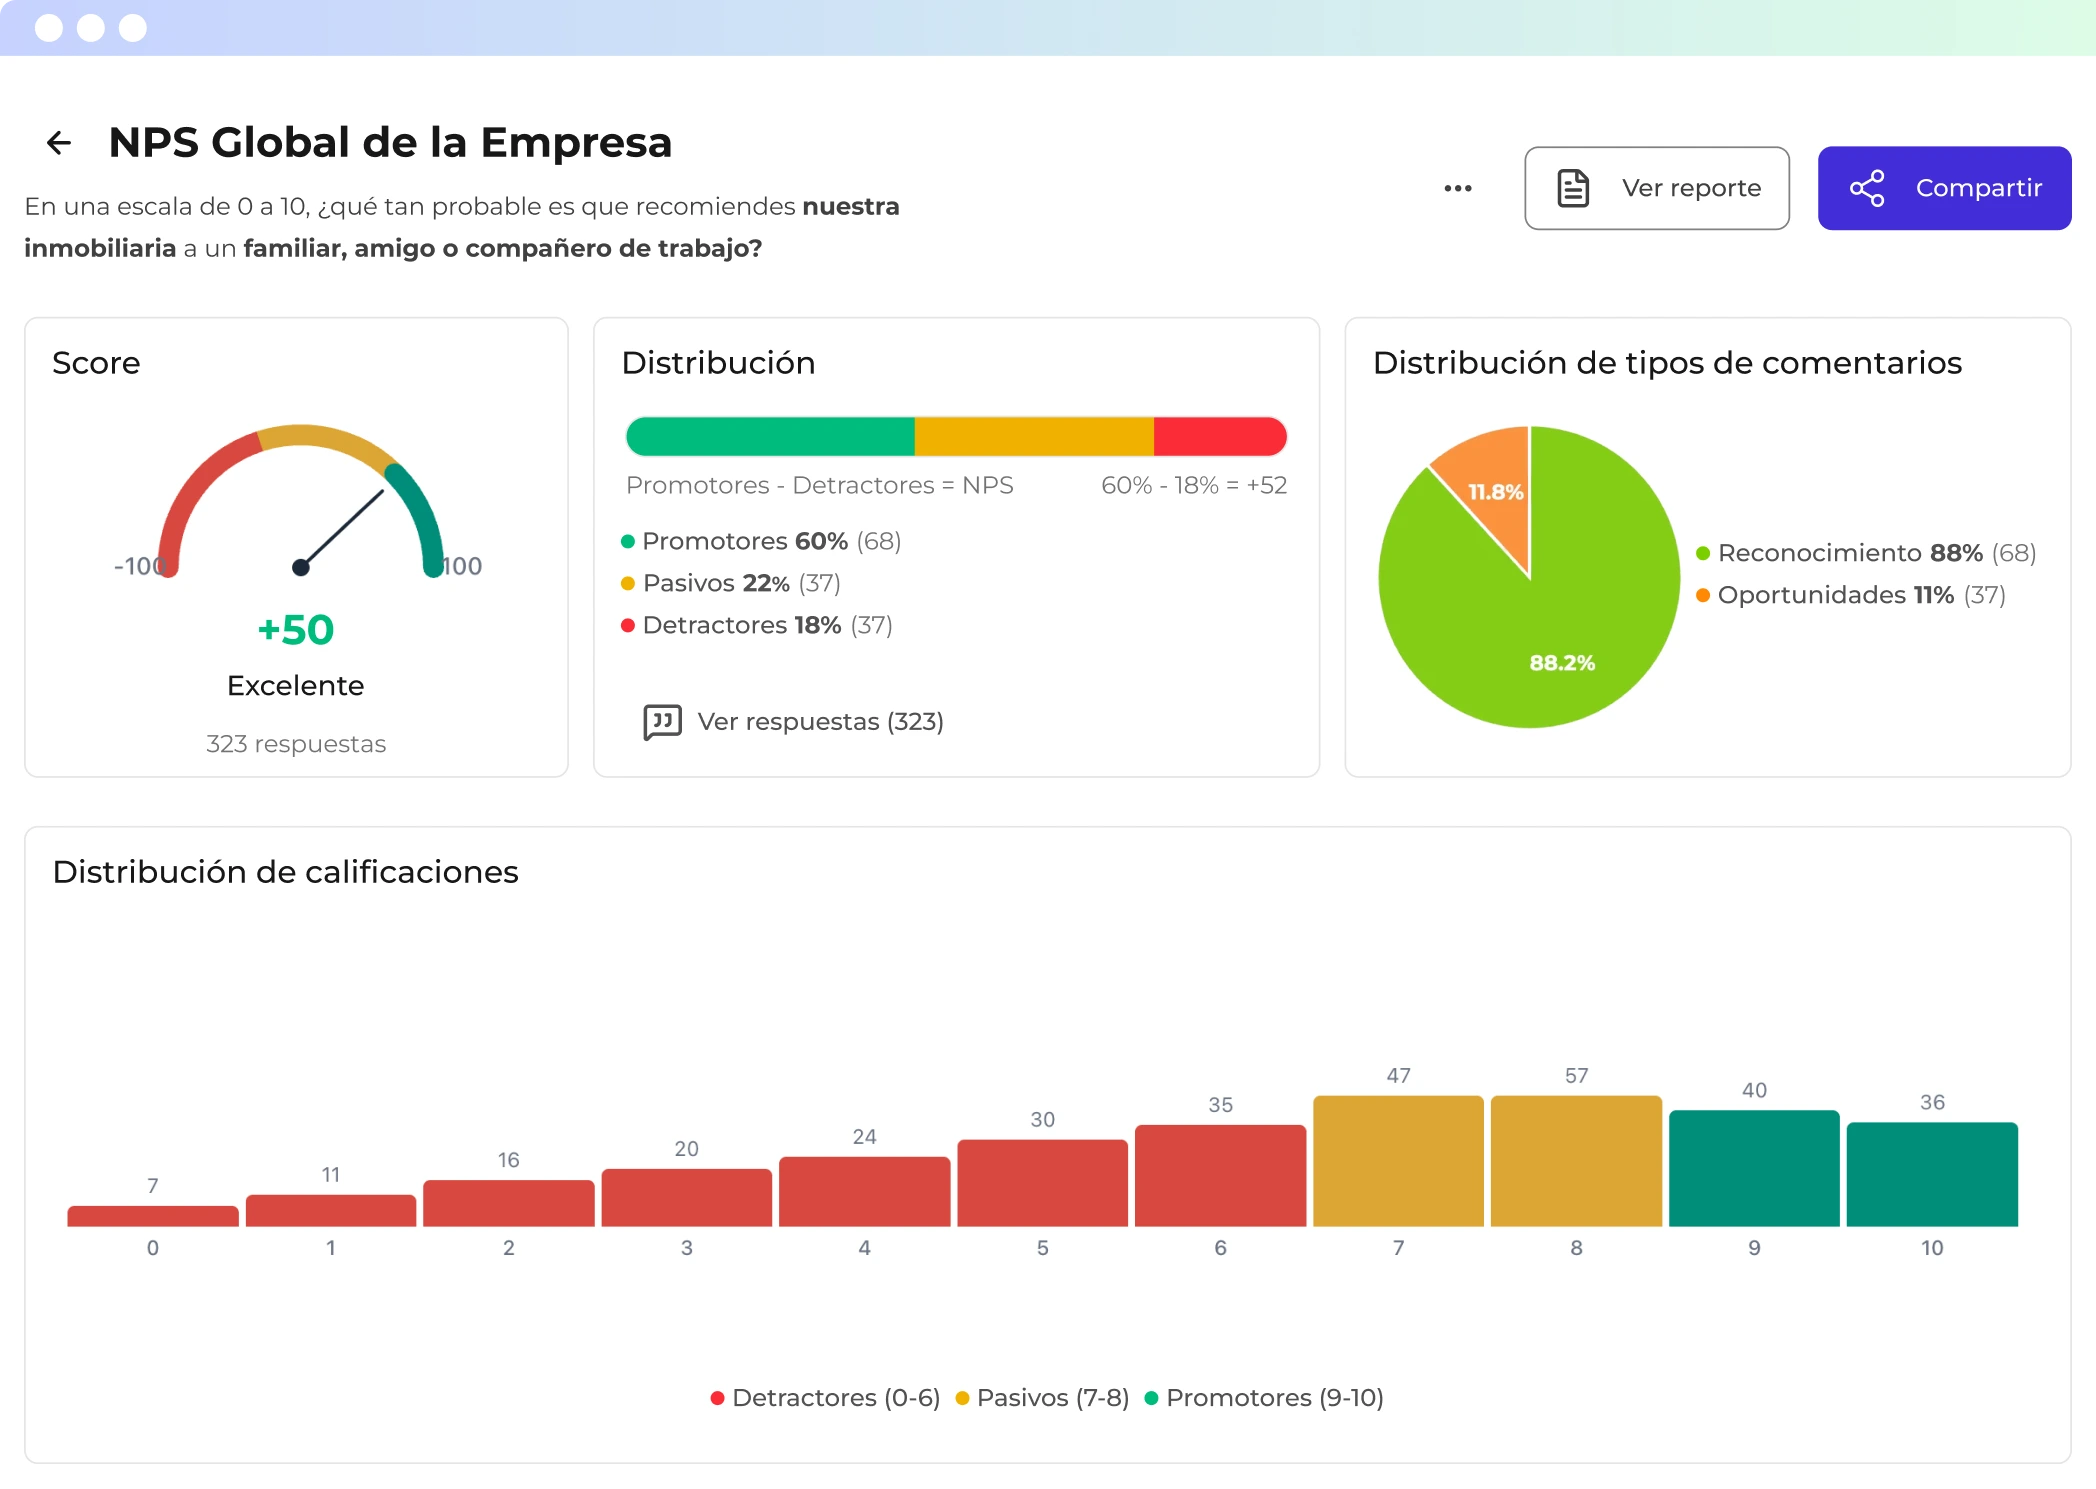The width and height of the screenshot is (2096, 1489).
Task: Click the document icon in Ver reporte button
Action: (x=1572, y=187)
